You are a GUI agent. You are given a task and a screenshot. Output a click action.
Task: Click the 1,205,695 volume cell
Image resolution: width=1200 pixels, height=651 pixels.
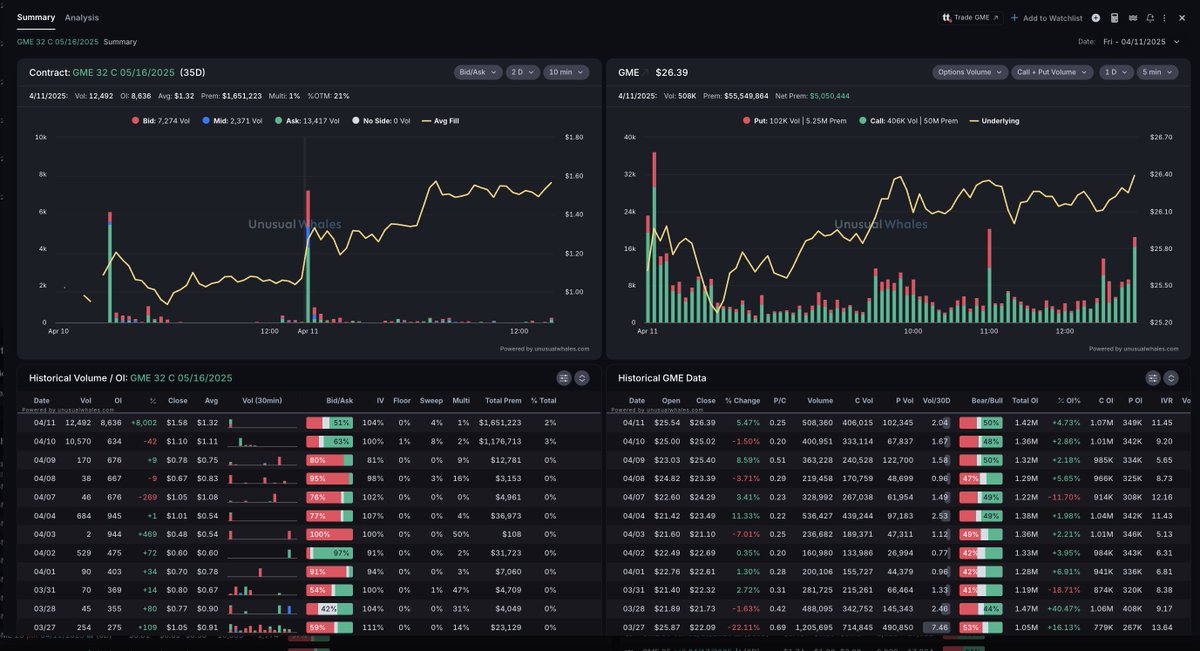pos(814,627)
